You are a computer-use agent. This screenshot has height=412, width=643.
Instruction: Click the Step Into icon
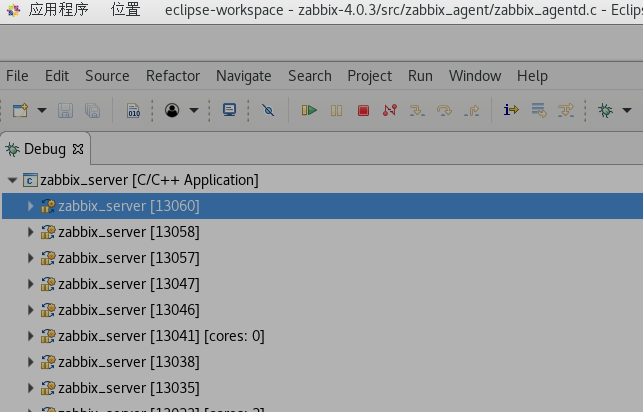pyautogui.click(x=417, y=110)
